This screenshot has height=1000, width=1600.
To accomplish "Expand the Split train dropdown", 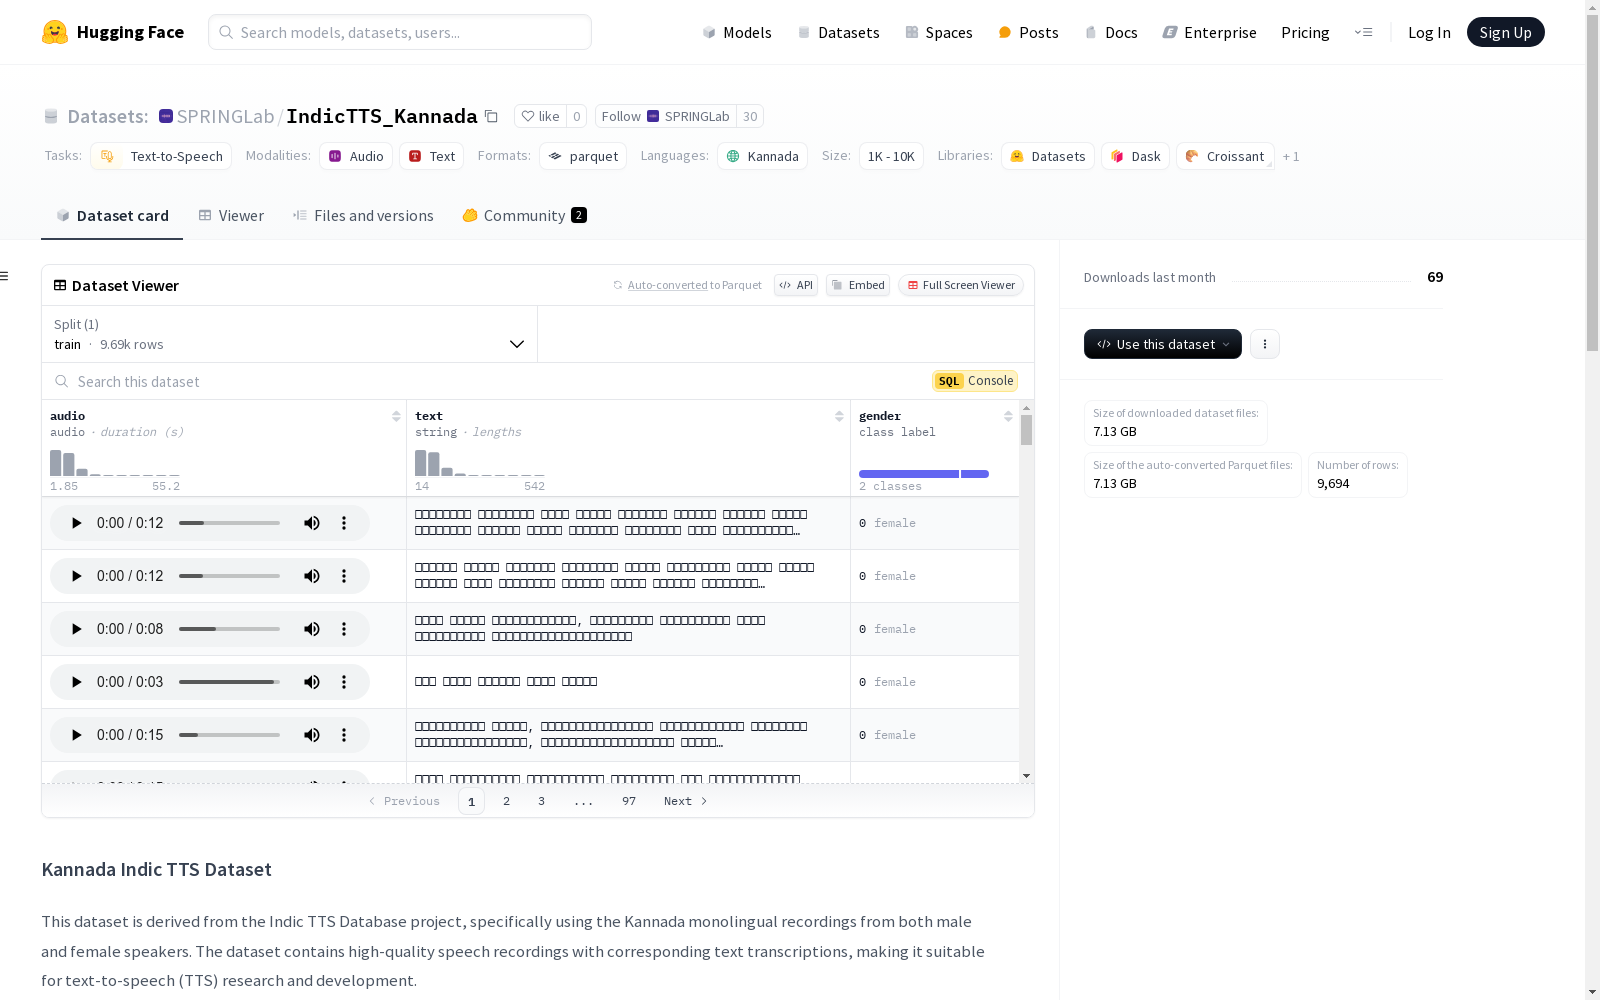I will point(290,334).
